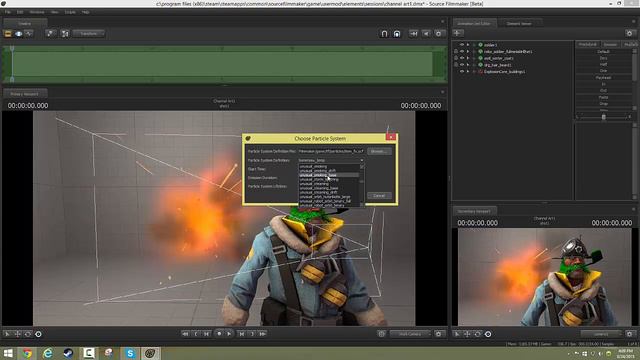Image resolution: width=640 pixels, height=360 pixels.
Task: Open Animation Set Editor gear settings
Action: (629, 33)
